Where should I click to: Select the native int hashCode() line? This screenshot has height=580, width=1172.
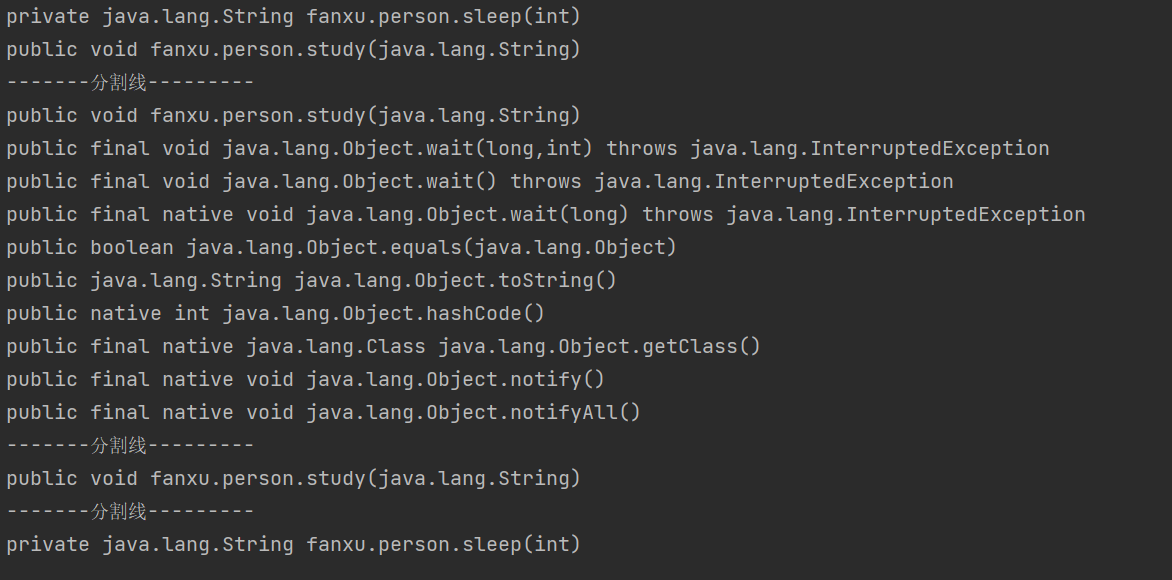pyautogui.click(x=276, y=313)
